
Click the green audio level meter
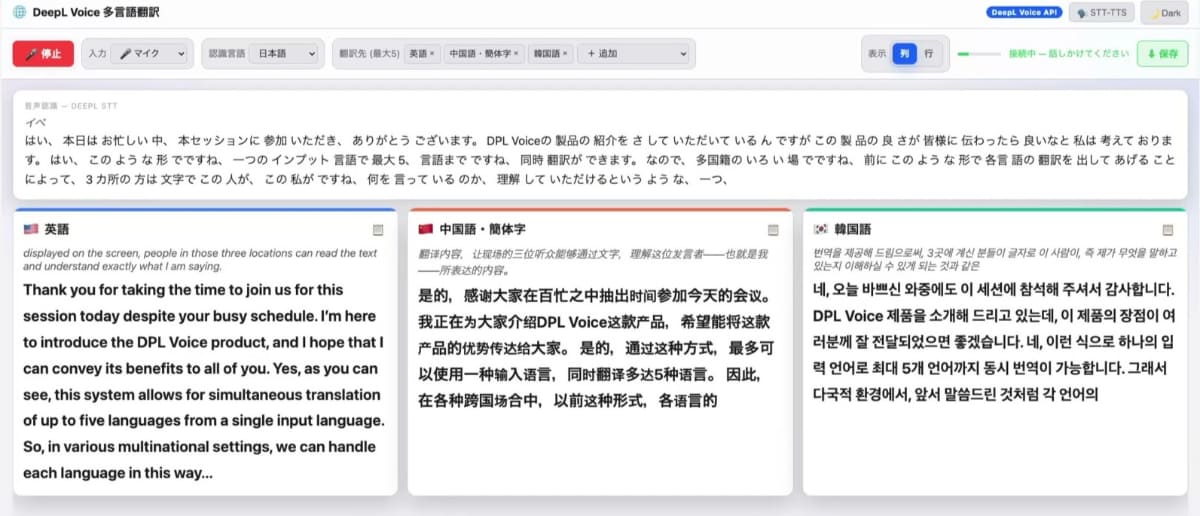(979, 53)
